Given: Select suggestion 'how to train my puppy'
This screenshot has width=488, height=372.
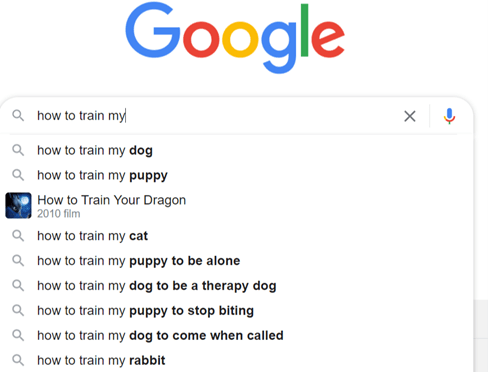Looking at the screenshot, I should 237,175.
